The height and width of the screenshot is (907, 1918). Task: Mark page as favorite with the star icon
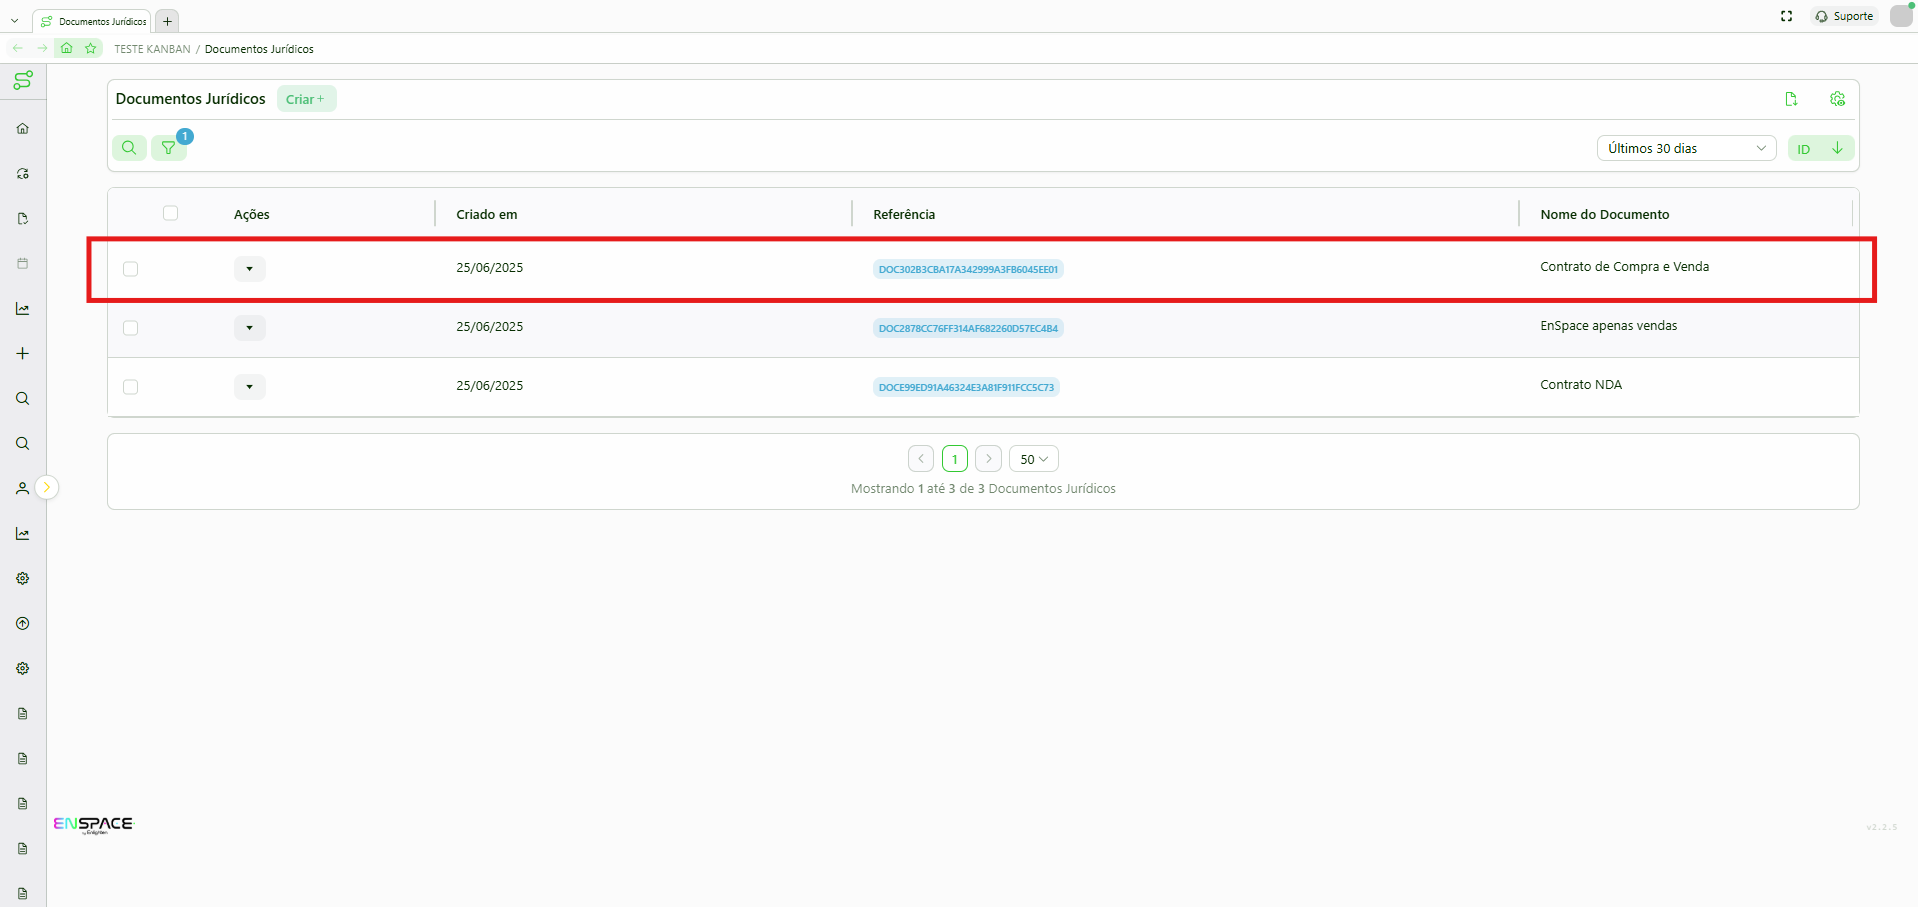pos(91,48)
